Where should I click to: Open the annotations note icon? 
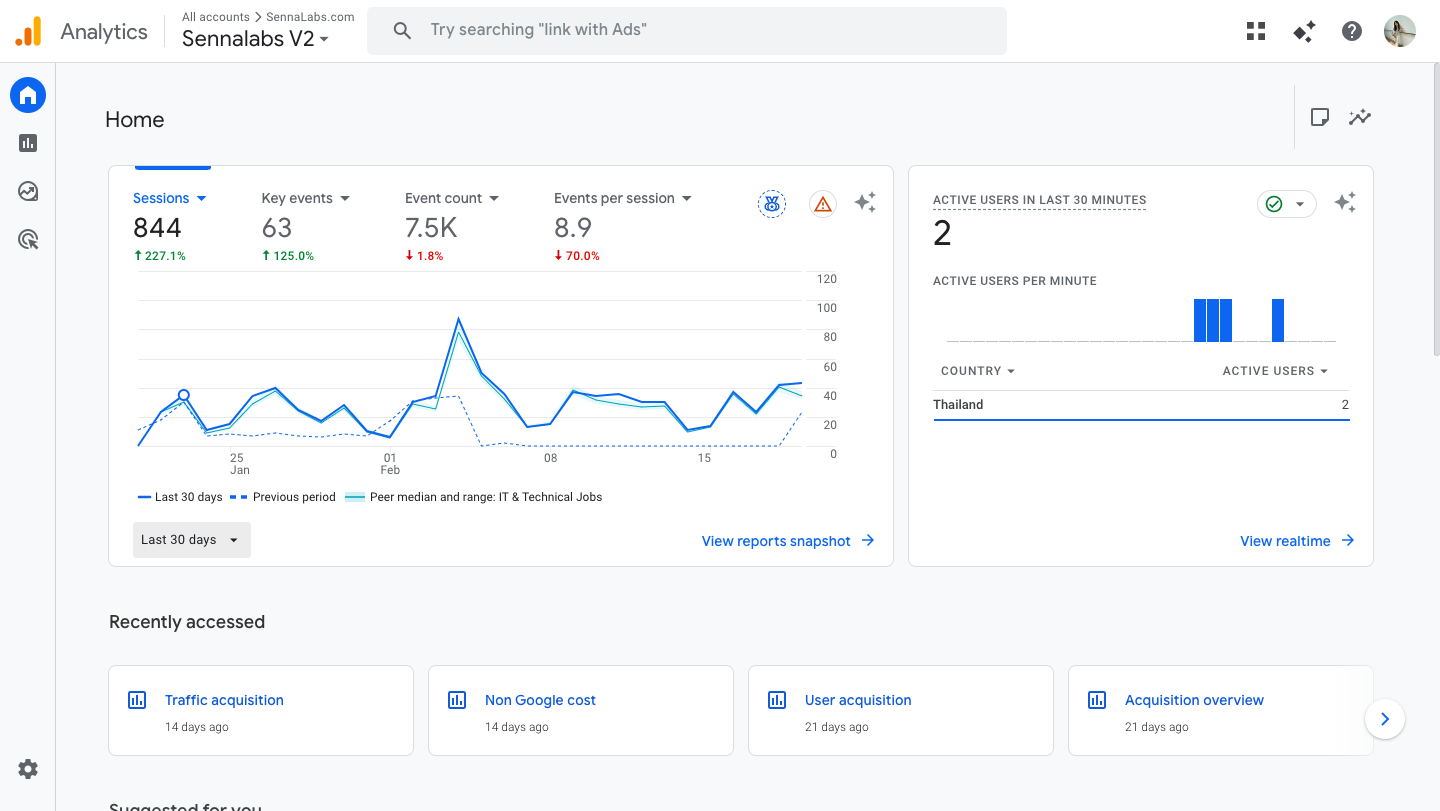click(1320, 118)
